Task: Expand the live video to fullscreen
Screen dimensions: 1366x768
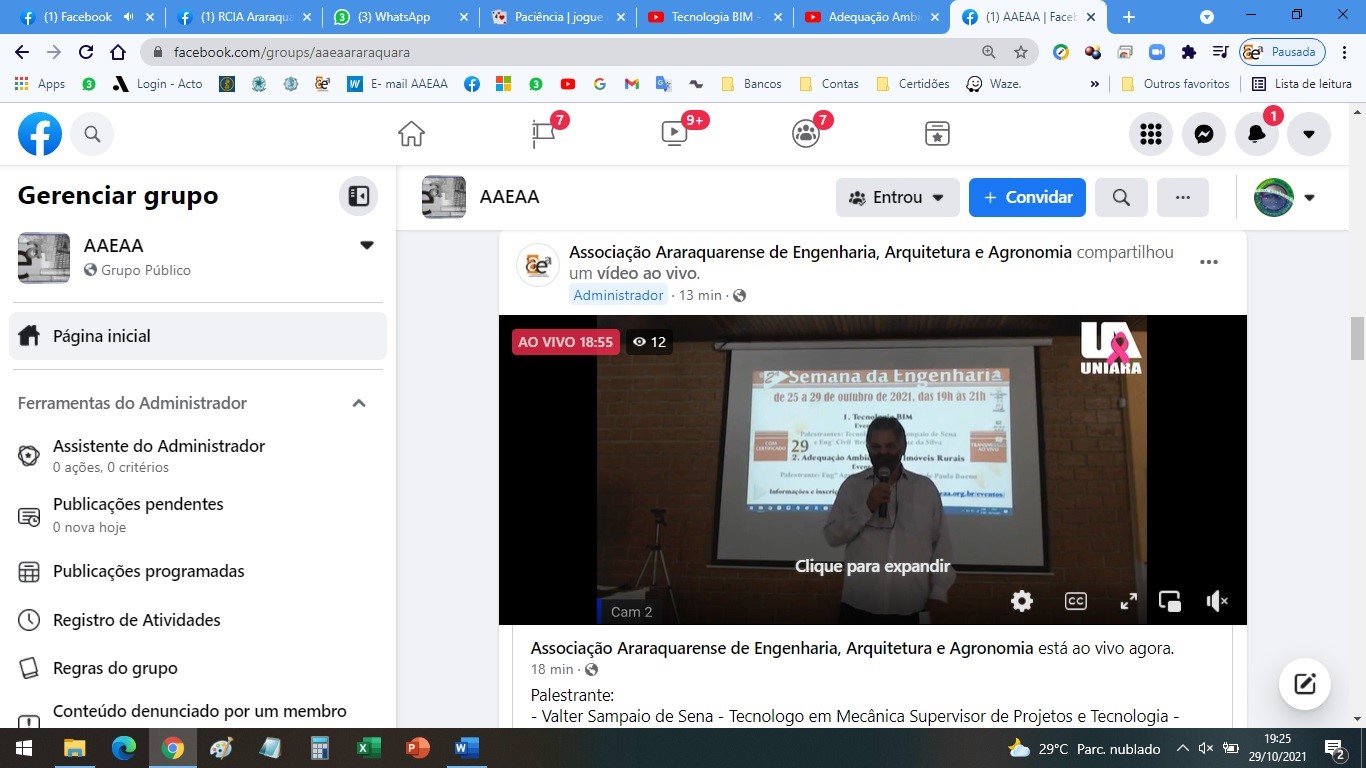Action: coord(1128,601)
